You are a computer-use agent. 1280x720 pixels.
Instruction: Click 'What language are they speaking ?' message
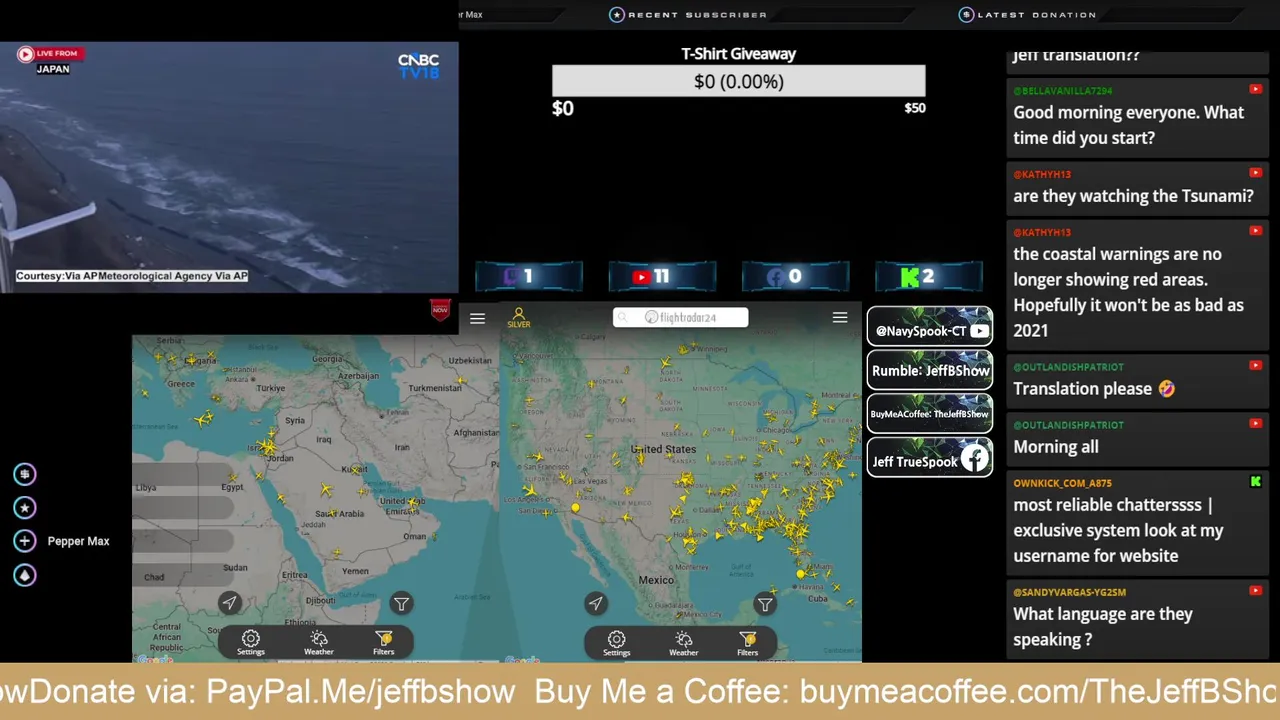pyautogui.click(x=1103, y=627)
